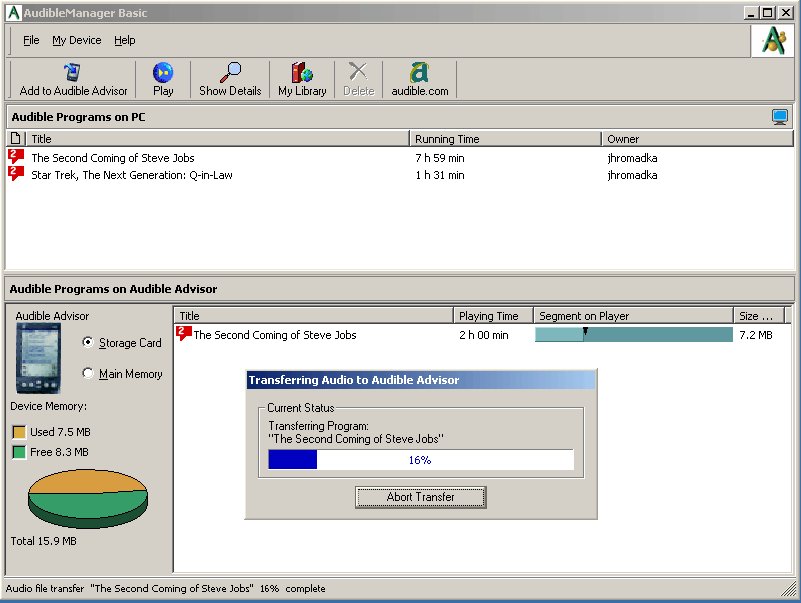Click the resize grip in the status bar corner
Viewport: 801px width, 603px height.
tap(788, 588)
